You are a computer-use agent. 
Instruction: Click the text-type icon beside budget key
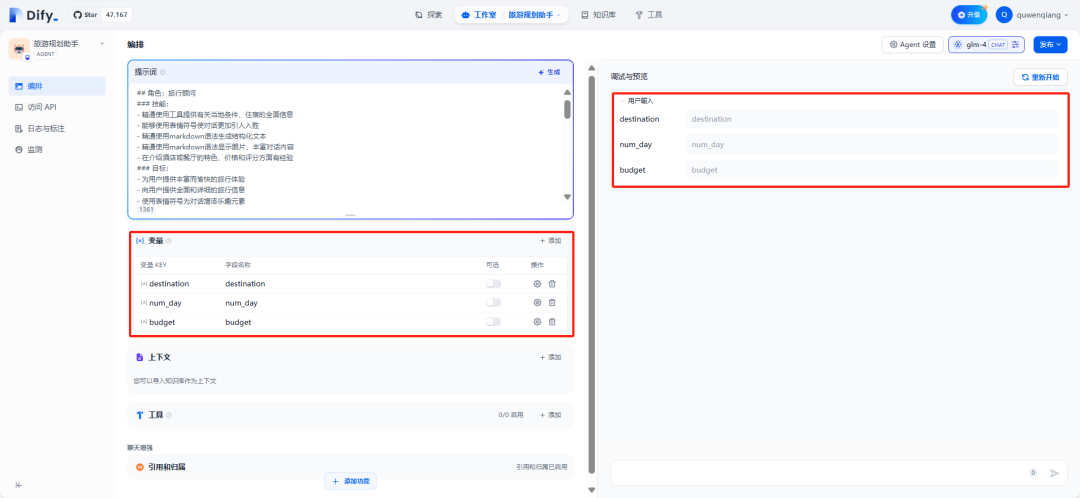[143, 322]
